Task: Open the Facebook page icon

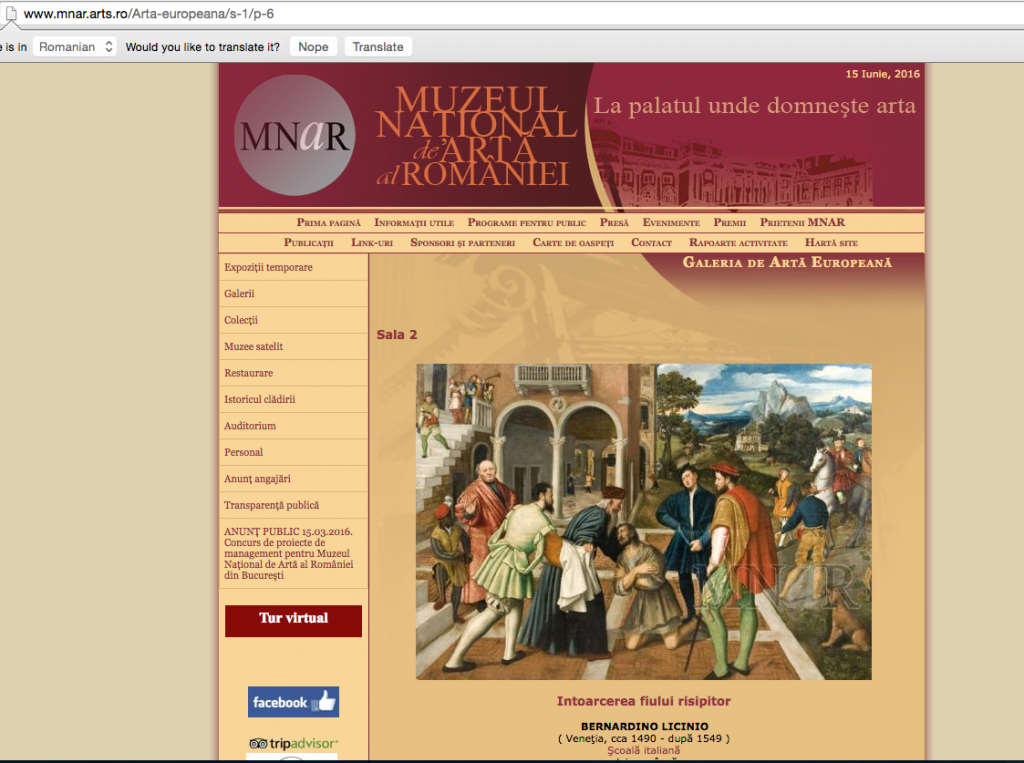Action: click(293, 702)
